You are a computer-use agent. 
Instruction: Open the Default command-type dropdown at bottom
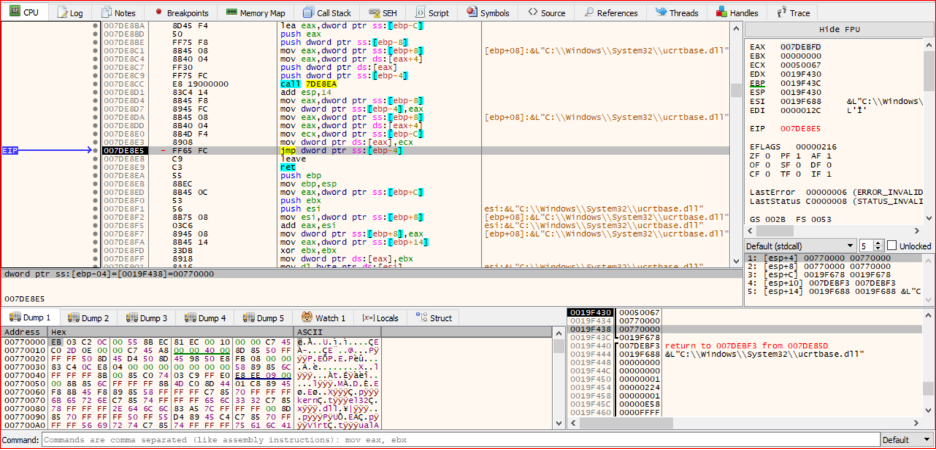click(x=906, y=439)
